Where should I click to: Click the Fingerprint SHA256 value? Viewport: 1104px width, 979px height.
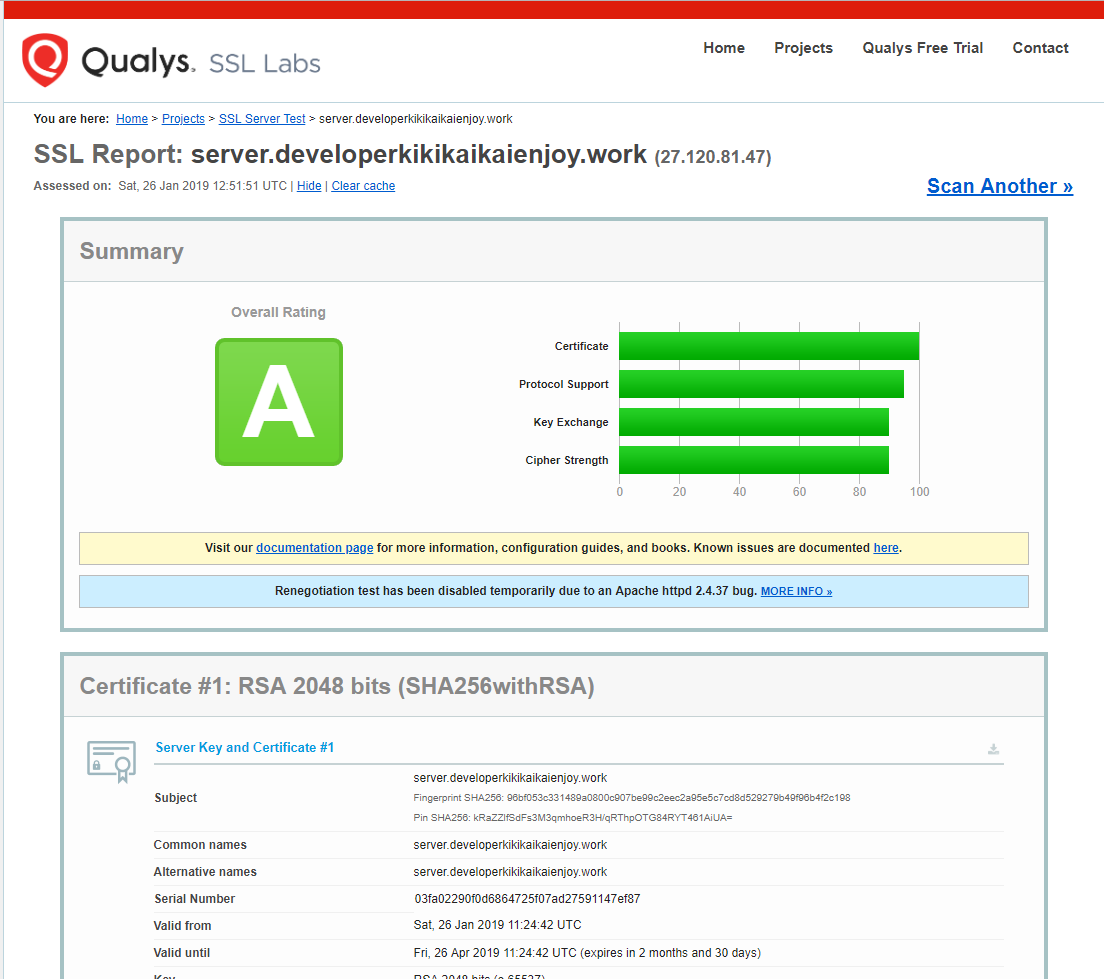[679, 798]
